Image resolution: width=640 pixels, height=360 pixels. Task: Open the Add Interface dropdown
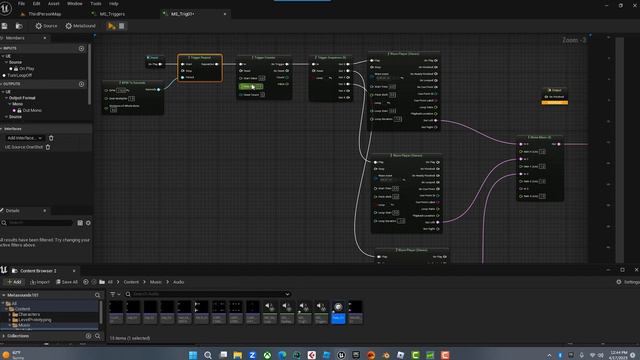point(24,138)
